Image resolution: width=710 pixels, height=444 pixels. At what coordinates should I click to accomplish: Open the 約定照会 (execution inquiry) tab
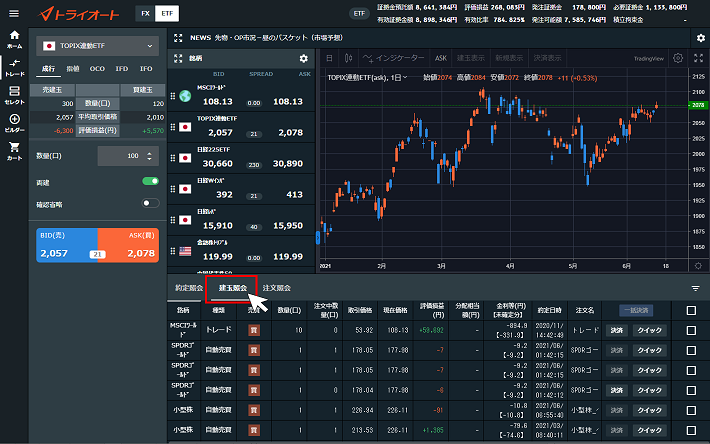click(x=189, y=288)
